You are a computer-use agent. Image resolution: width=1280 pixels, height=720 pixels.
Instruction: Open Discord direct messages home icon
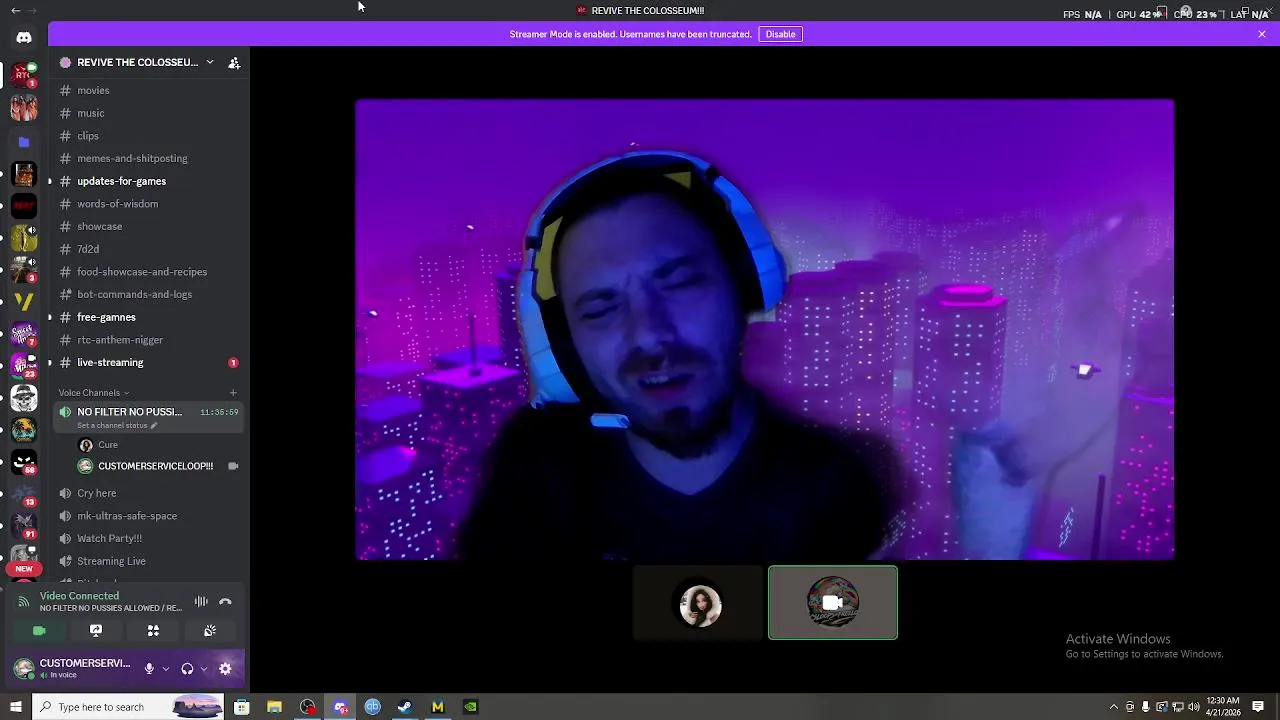point(24,37)
